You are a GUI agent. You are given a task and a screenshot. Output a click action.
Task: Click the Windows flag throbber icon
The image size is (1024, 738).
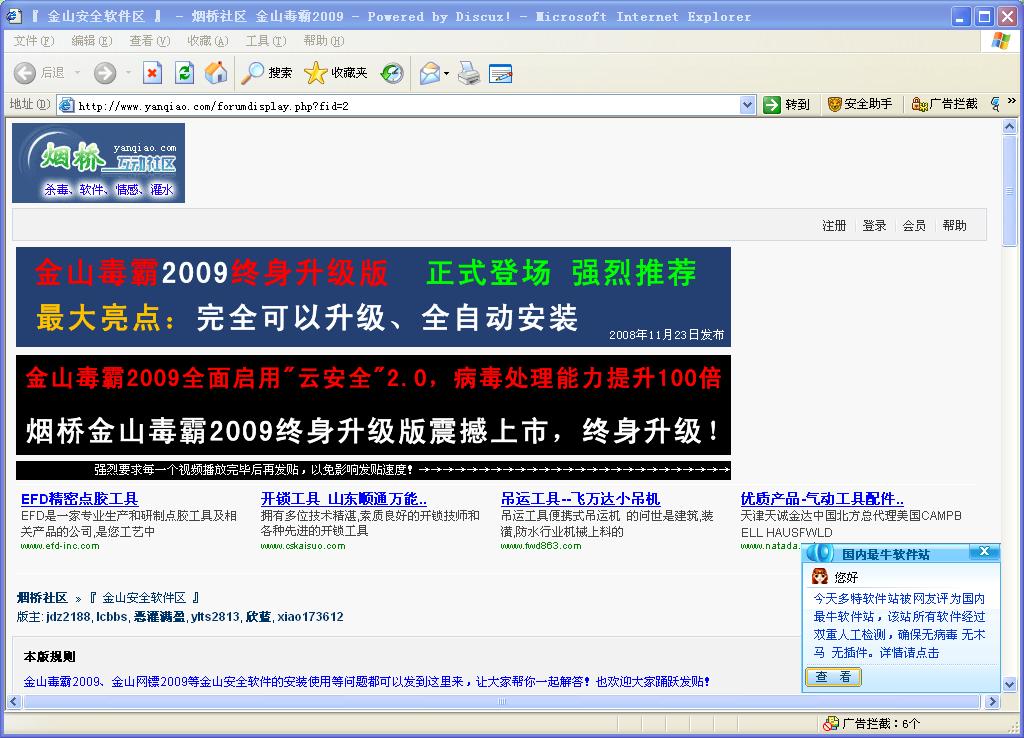(1000, 40)
